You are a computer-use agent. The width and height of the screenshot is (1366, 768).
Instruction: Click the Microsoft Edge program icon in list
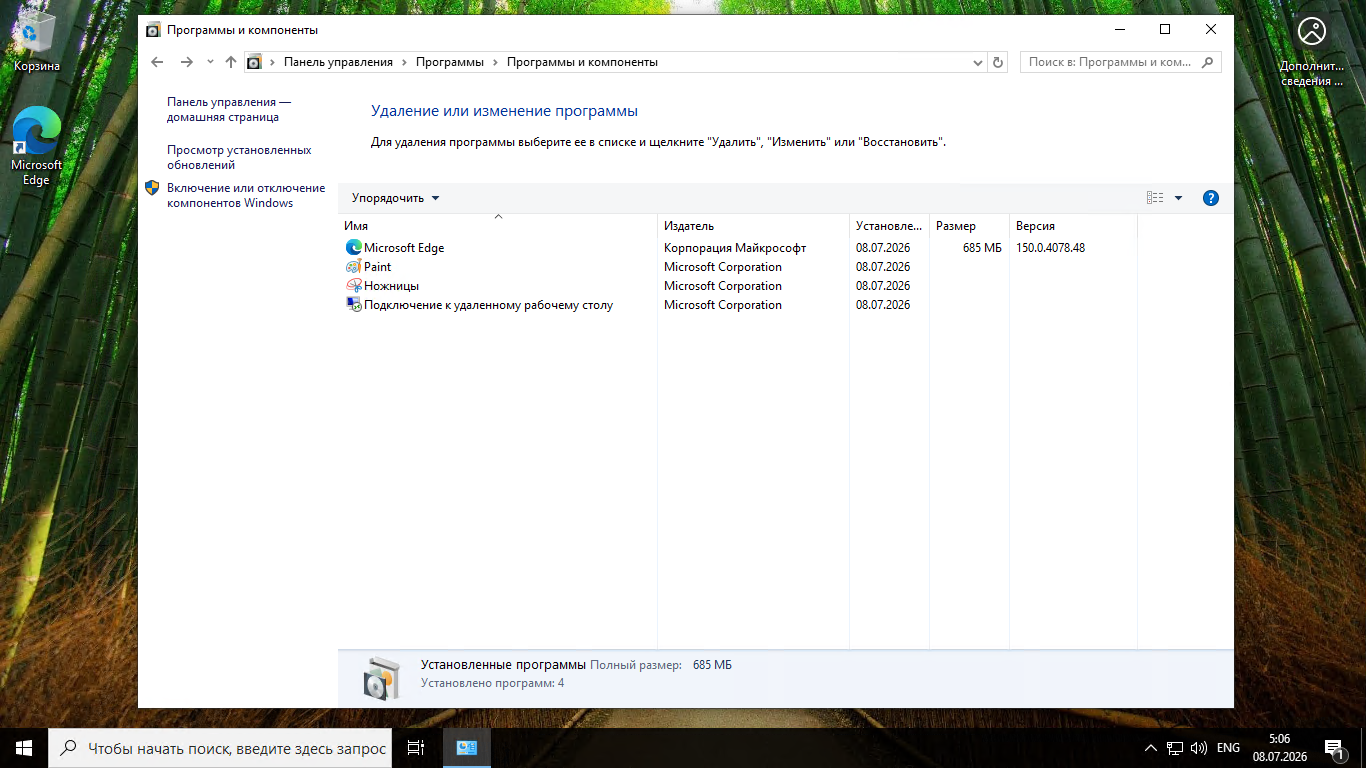tap(353, 247)
